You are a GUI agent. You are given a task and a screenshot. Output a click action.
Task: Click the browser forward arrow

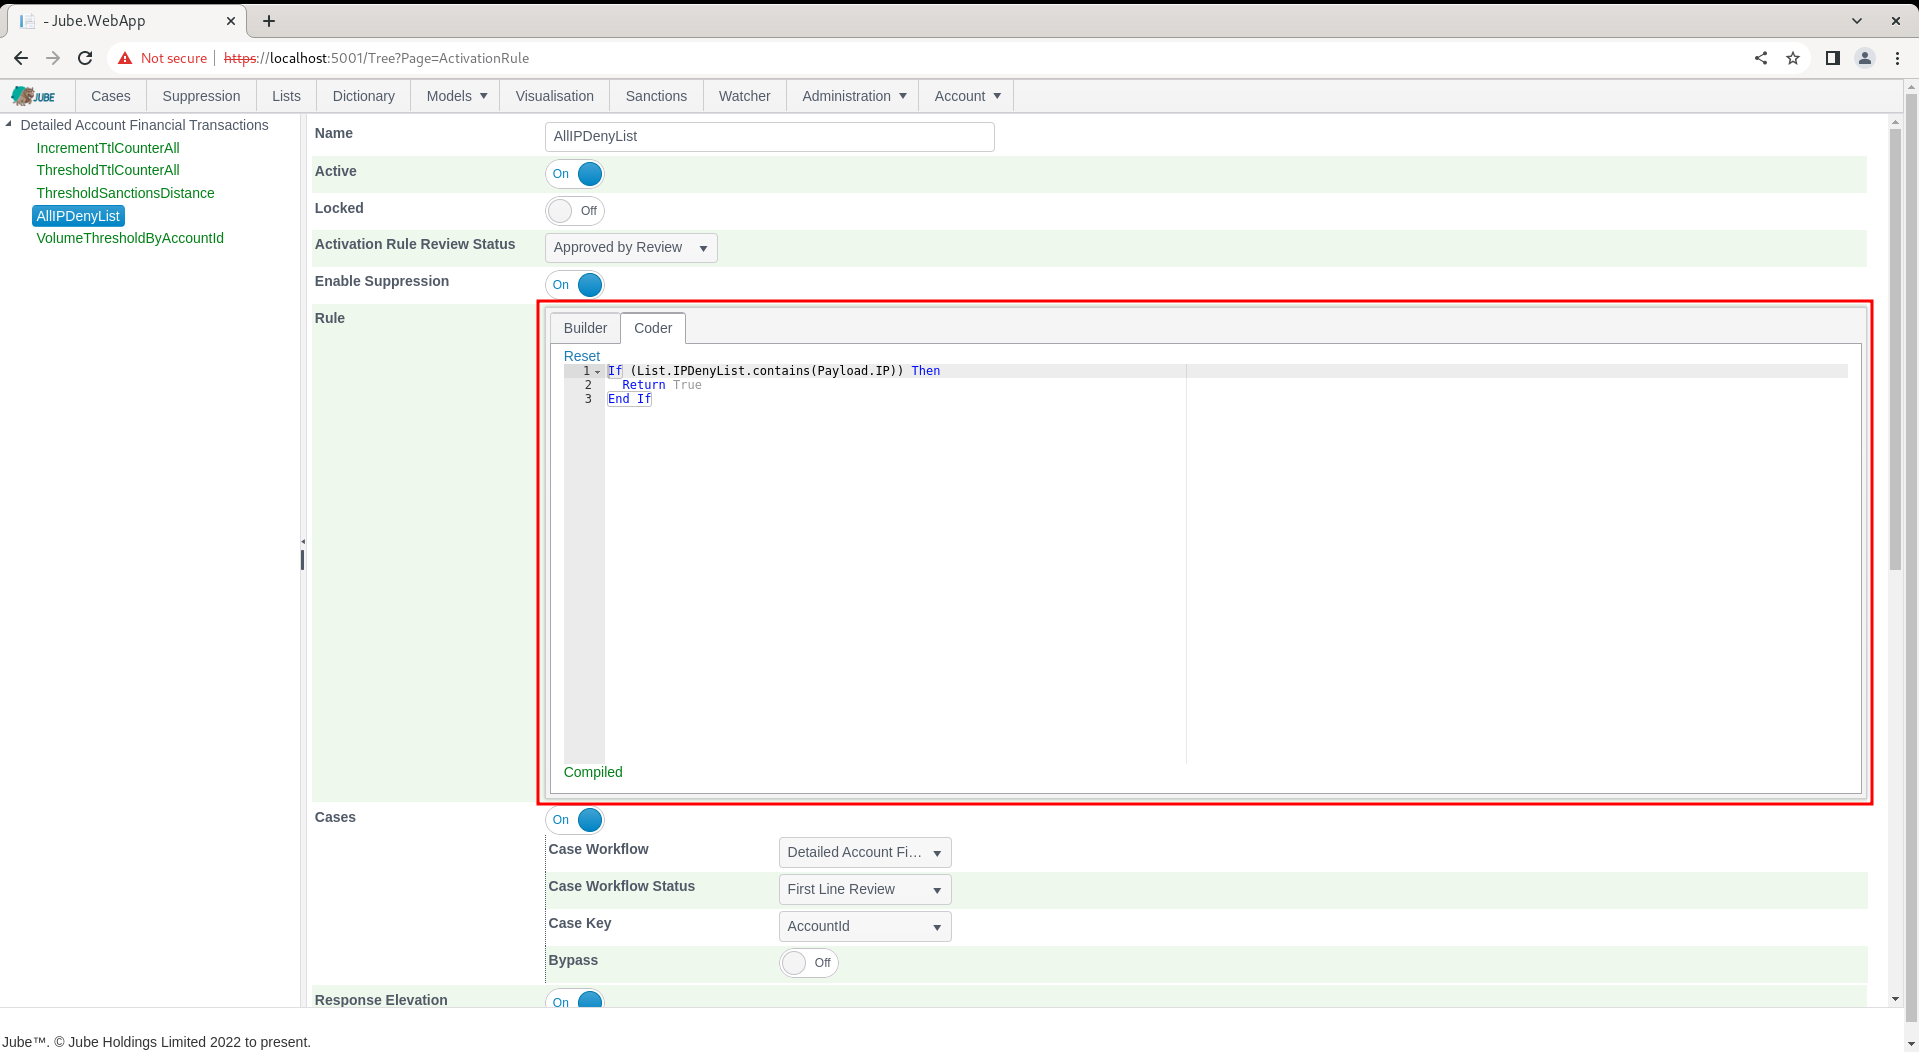pos(53,58)
